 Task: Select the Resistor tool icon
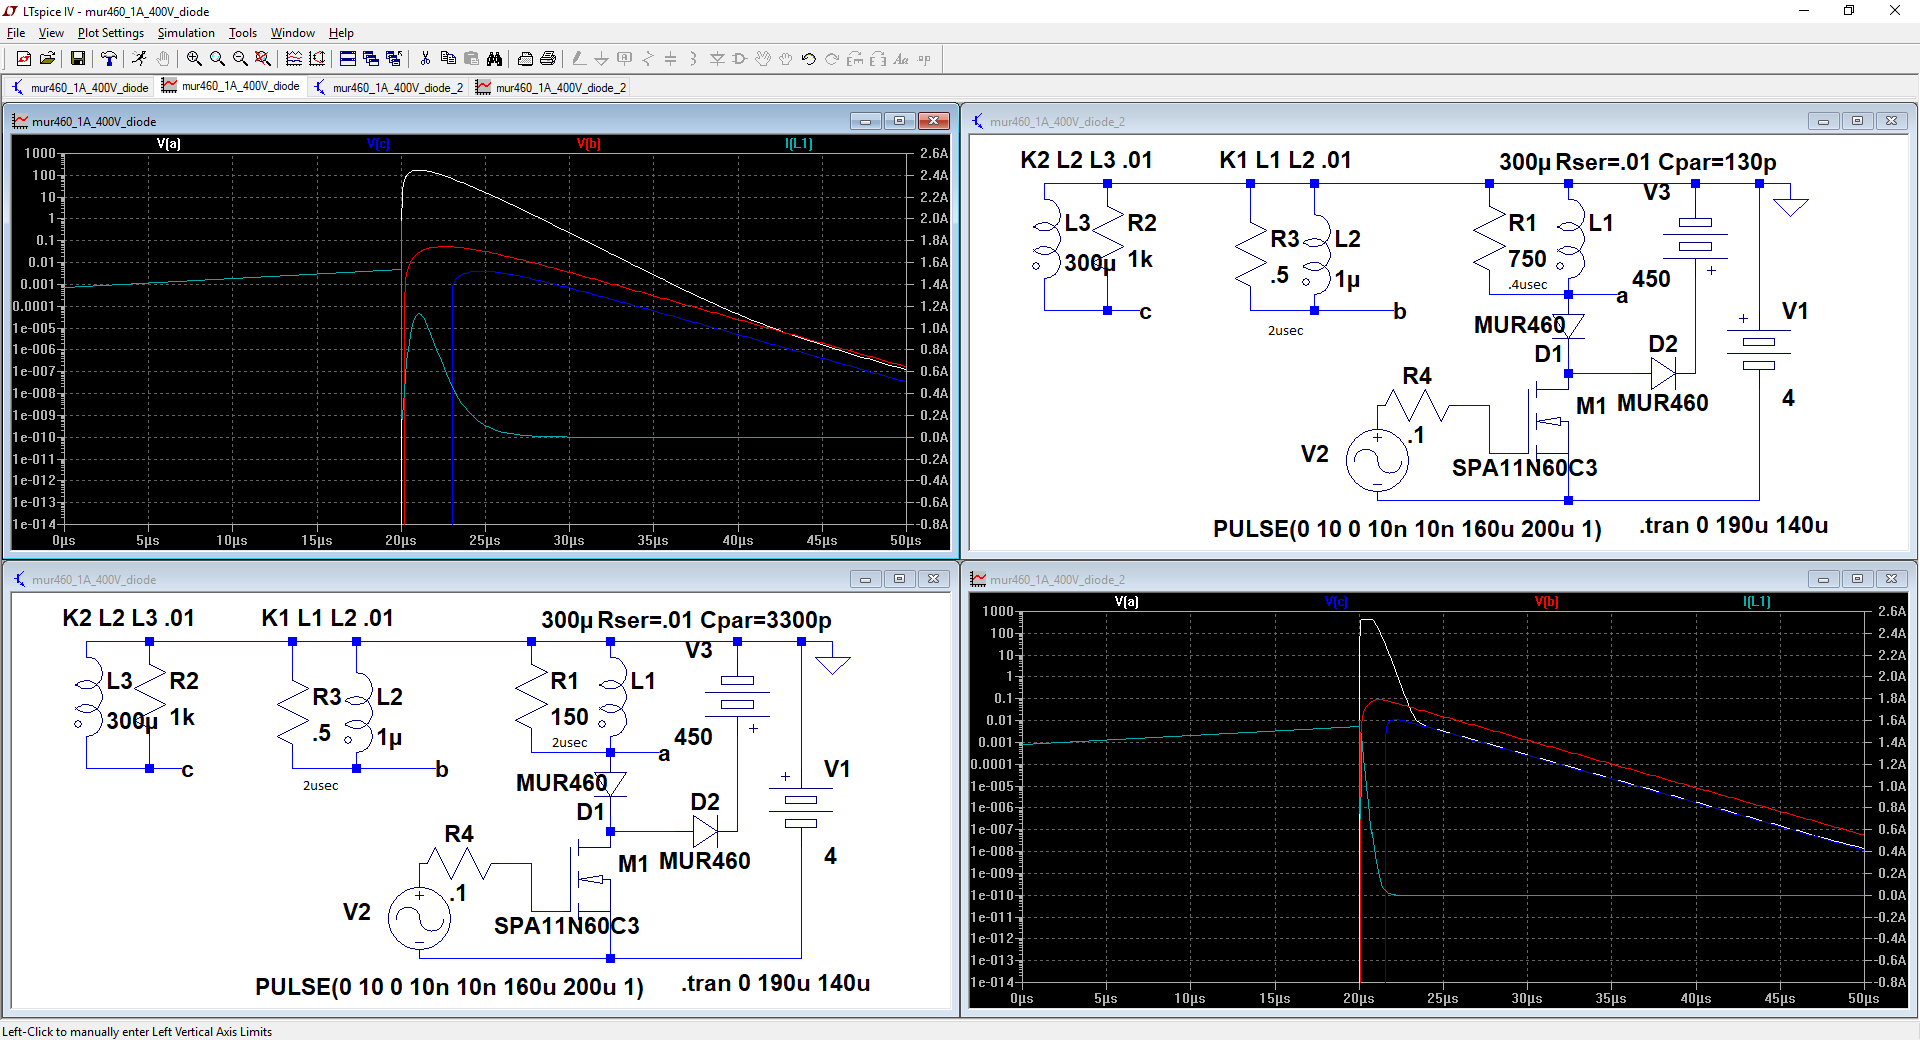tap(647, 59)
